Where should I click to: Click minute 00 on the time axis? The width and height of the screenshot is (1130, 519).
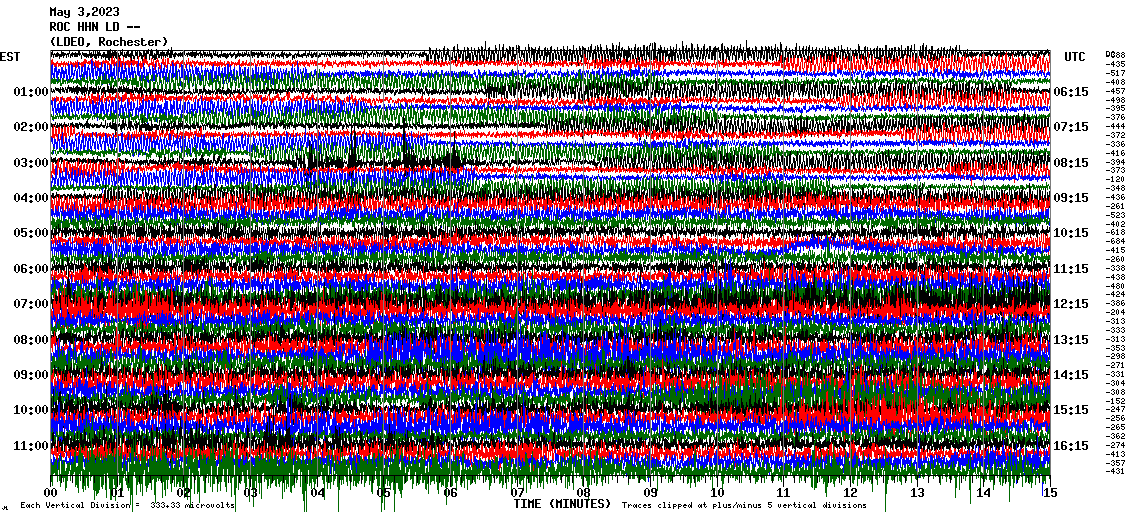pyautogui.click(x=52, y=493)
